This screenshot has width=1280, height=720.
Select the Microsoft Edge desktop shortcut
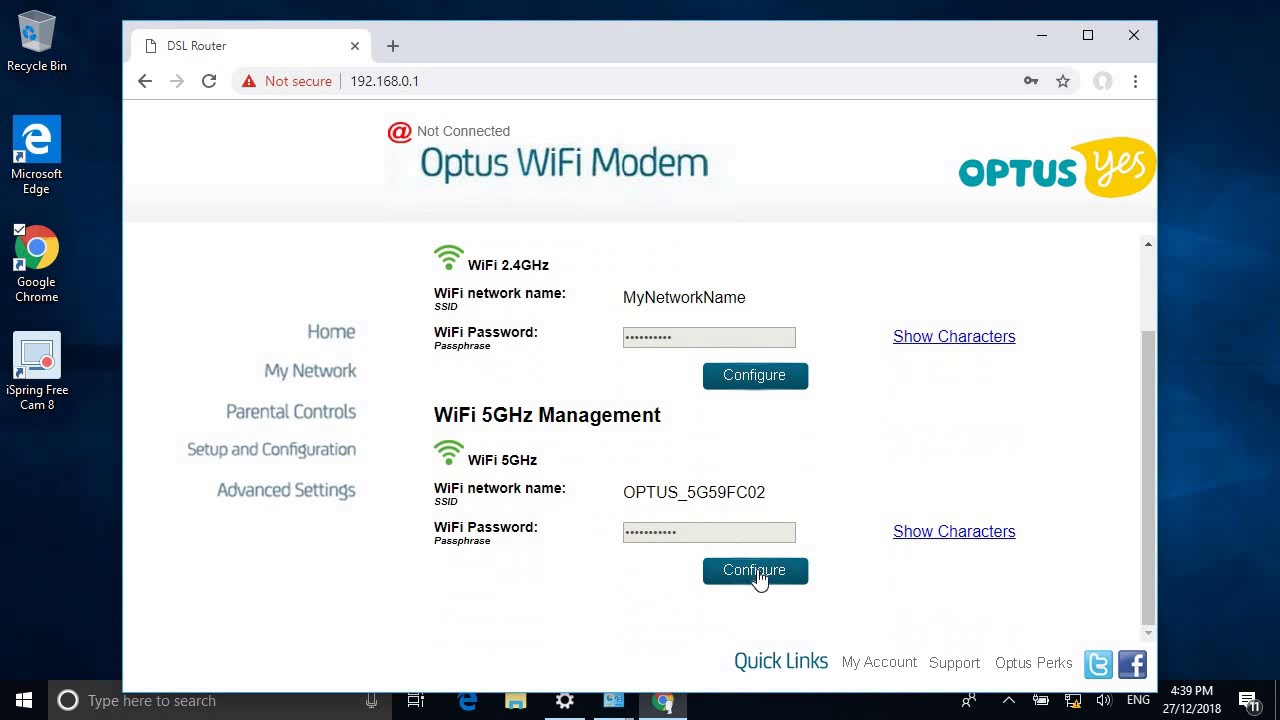click(37, 156)
